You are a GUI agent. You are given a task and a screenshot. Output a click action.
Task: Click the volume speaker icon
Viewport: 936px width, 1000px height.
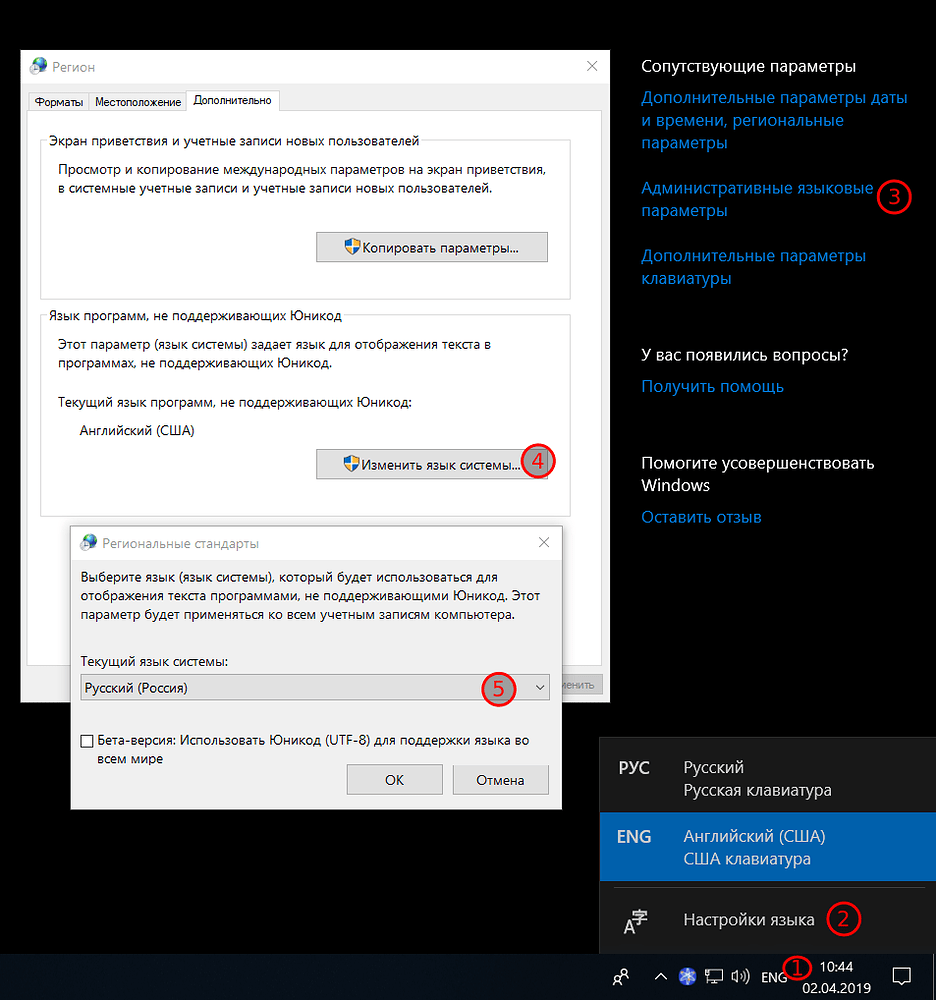pyautogui.click(x=741, y=976)
